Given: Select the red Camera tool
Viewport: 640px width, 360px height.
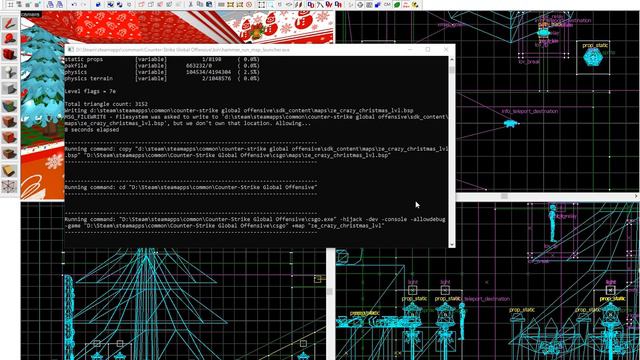Looking at the screenshot, I should click(x=9, y=55).
